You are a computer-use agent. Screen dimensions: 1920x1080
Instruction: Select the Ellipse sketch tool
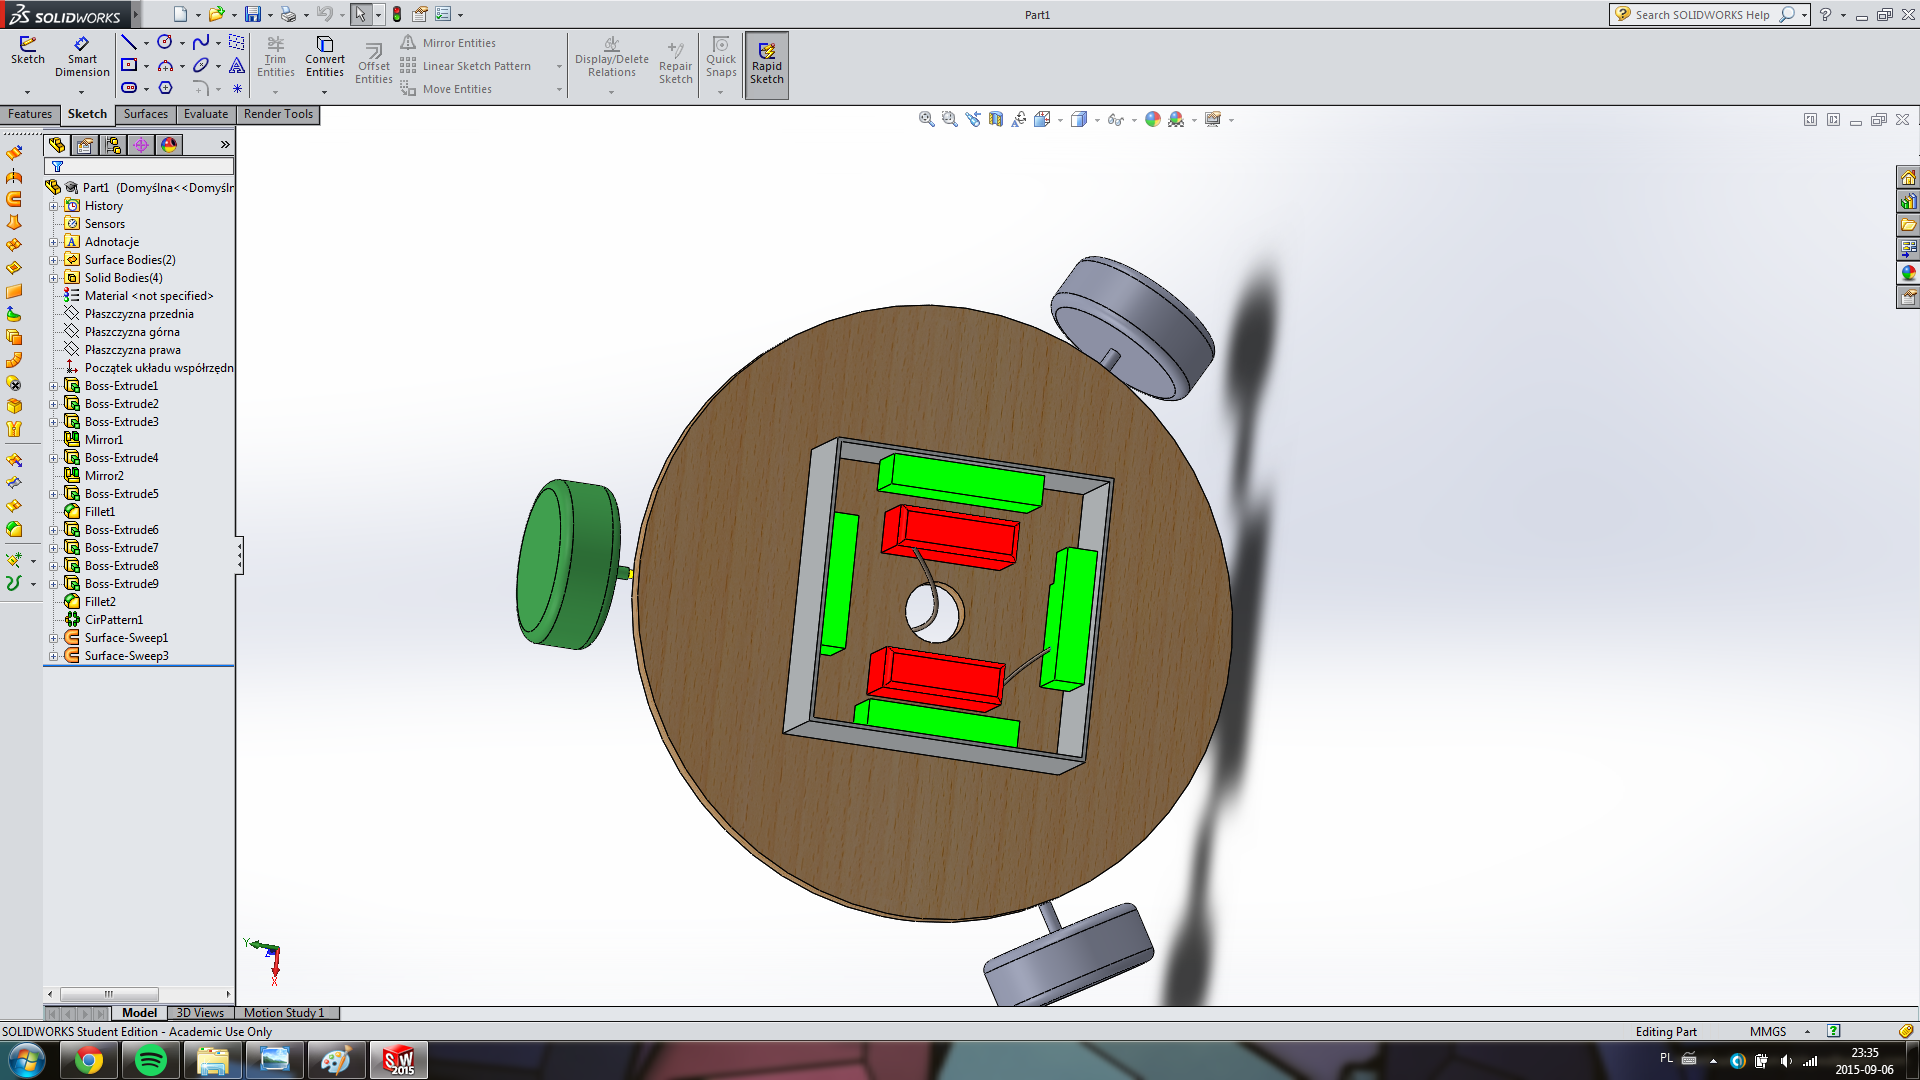click(x=201, y=65)
